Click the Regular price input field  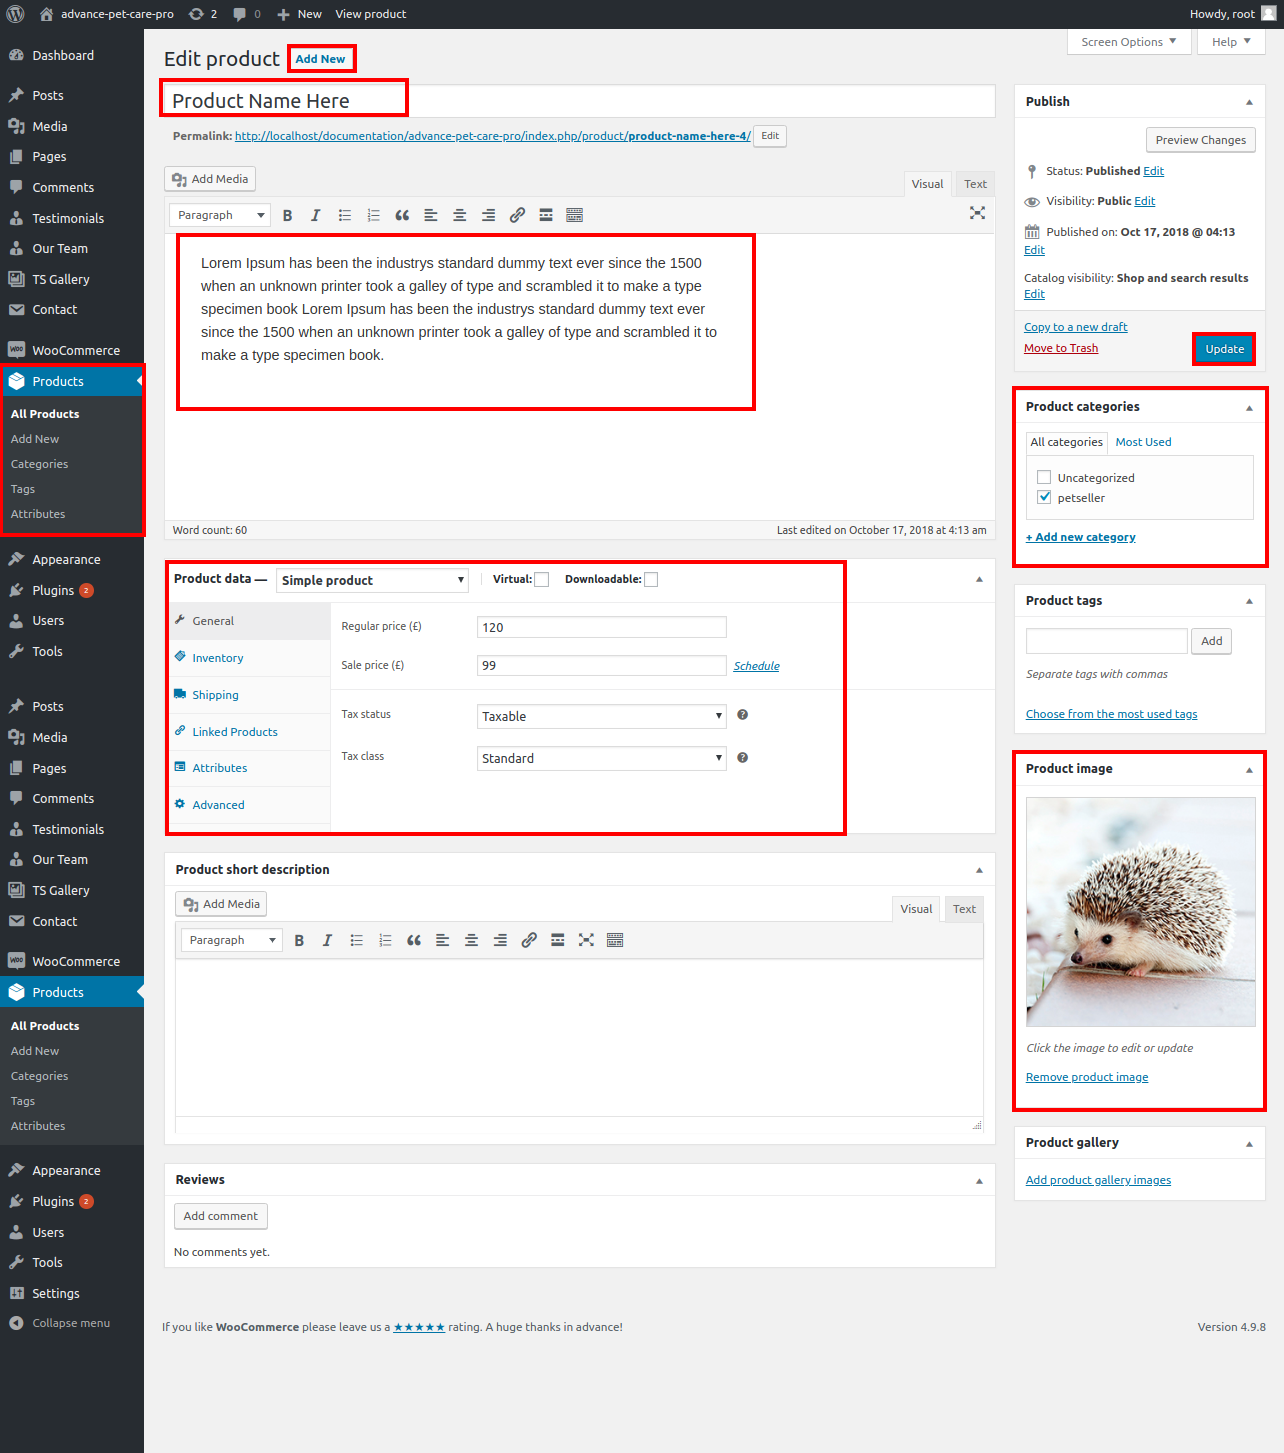pos(601,627)
